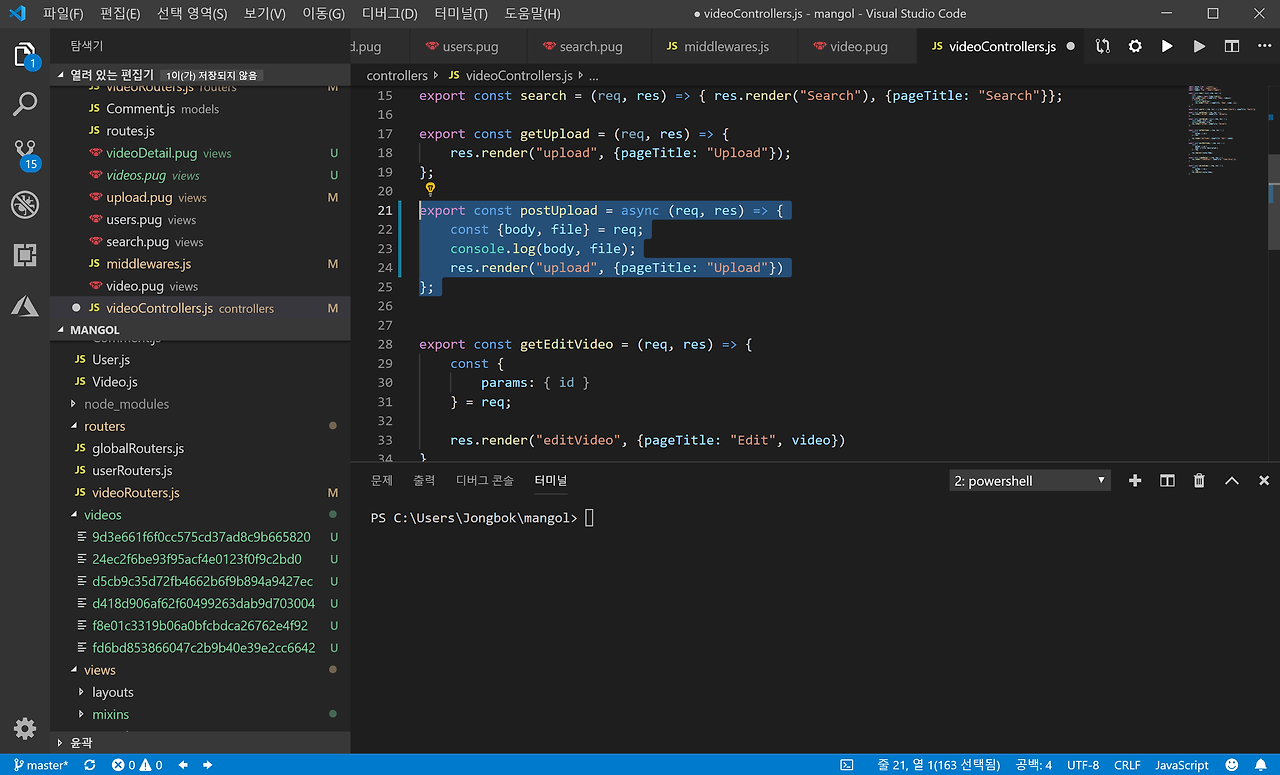The height and width of the screenshot is (775, 1280).
Task: Open the Azure view in activity bar
Action: 25,307
